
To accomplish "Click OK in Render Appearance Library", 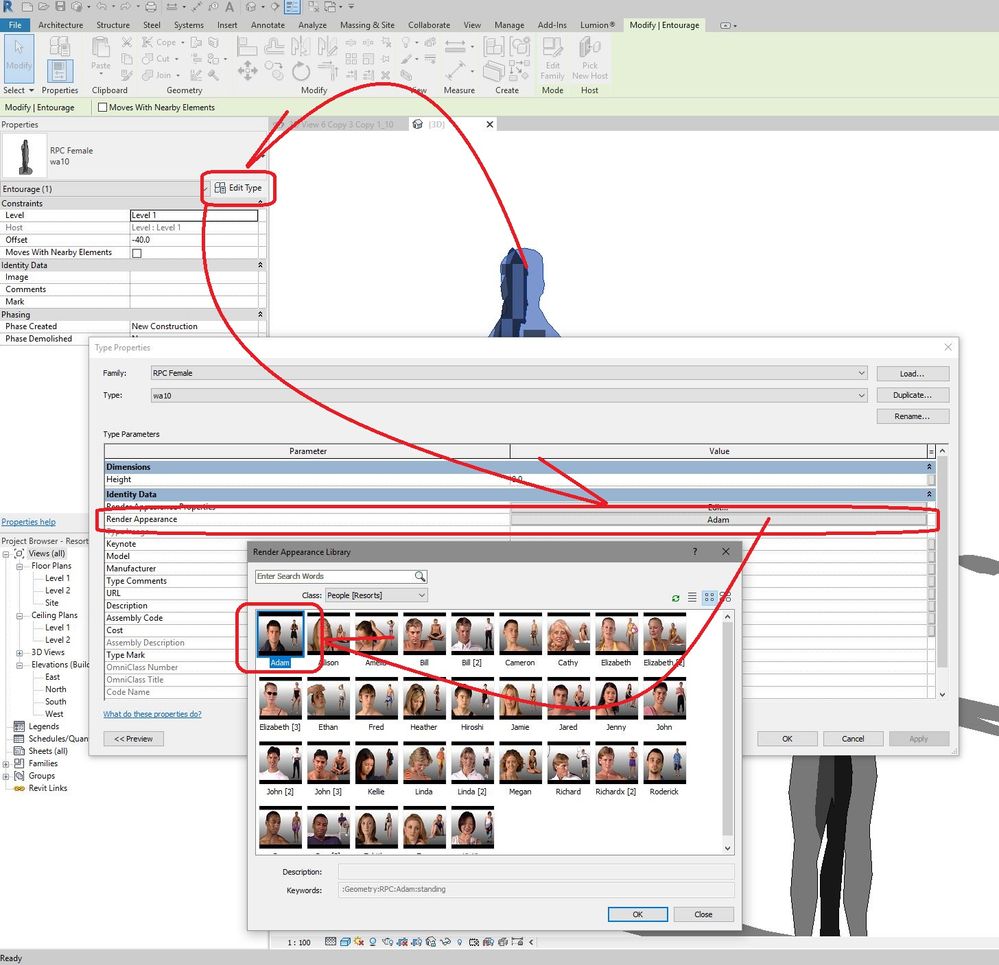I will pos(637,914).
